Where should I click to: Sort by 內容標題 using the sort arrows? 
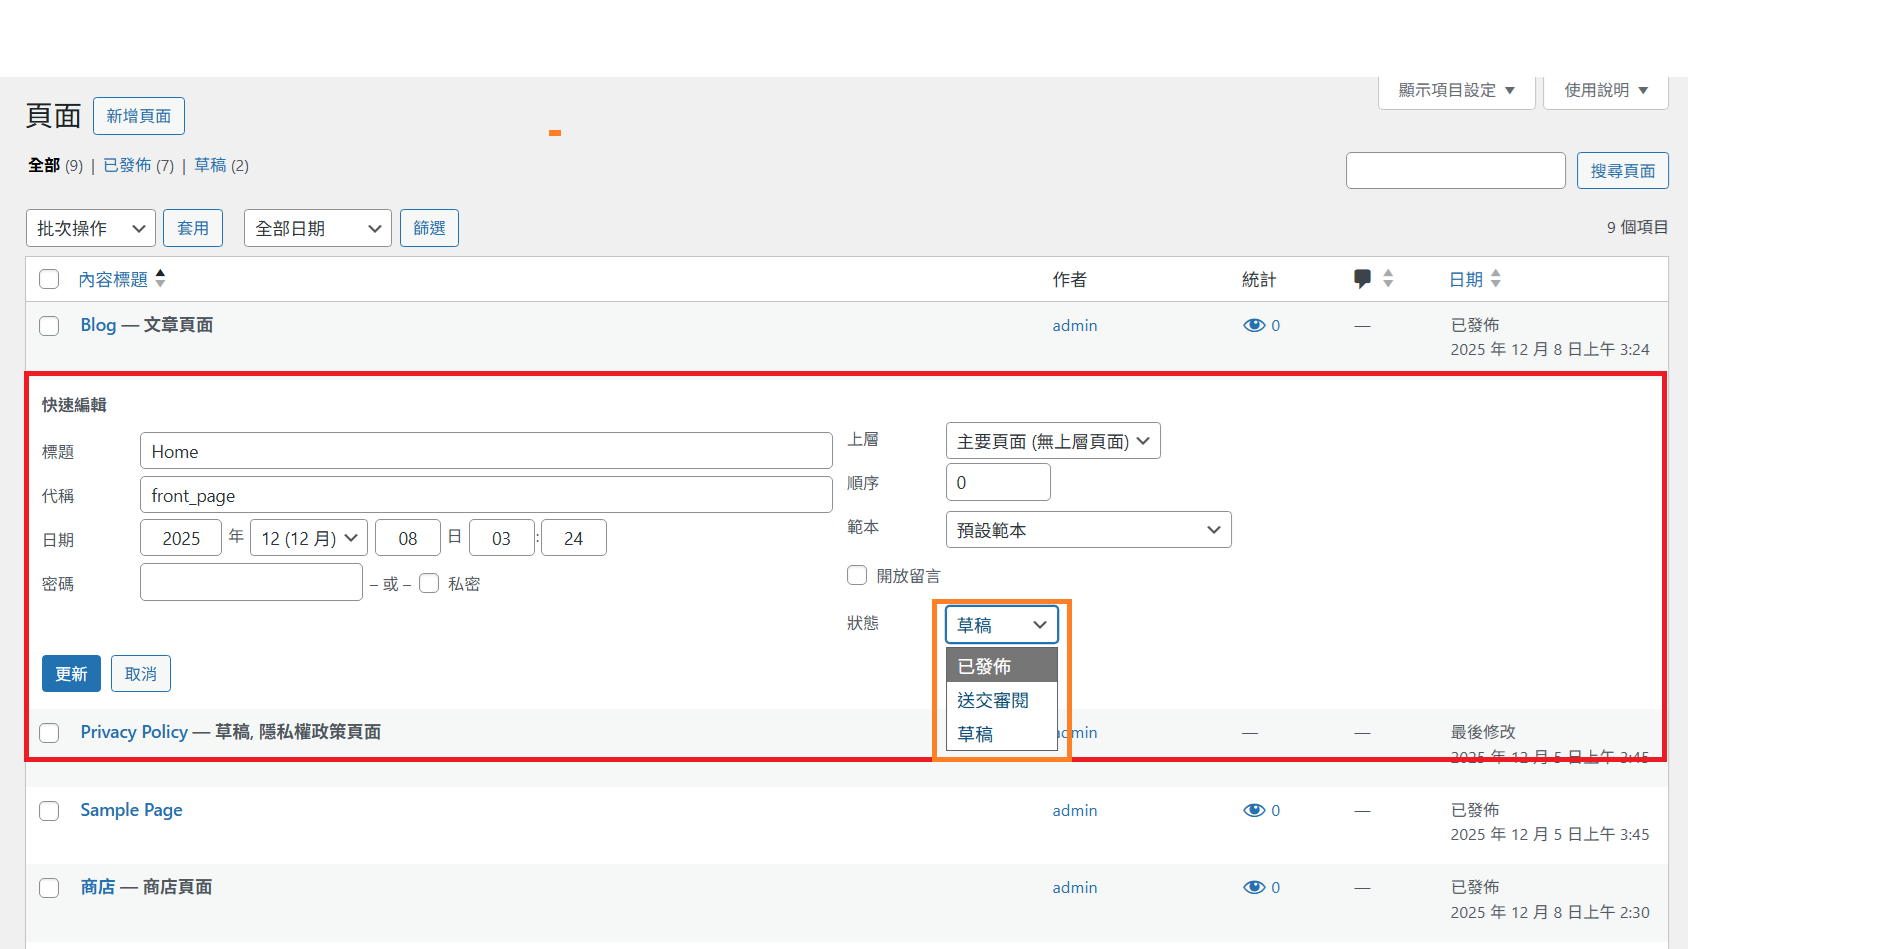pyautogui.click(x=160, y=279)
